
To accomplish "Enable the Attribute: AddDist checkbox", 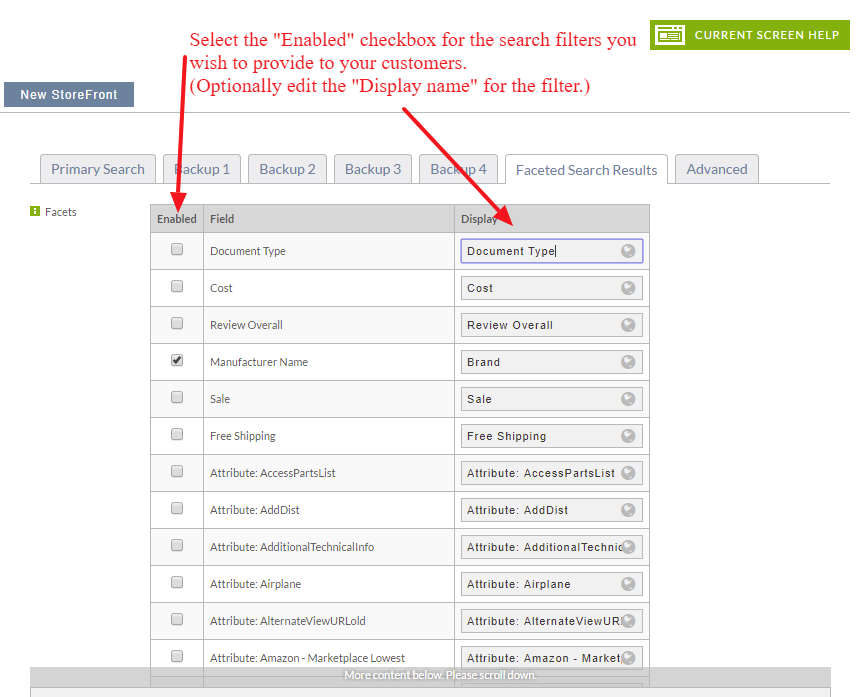I will (x=177, y=508).
